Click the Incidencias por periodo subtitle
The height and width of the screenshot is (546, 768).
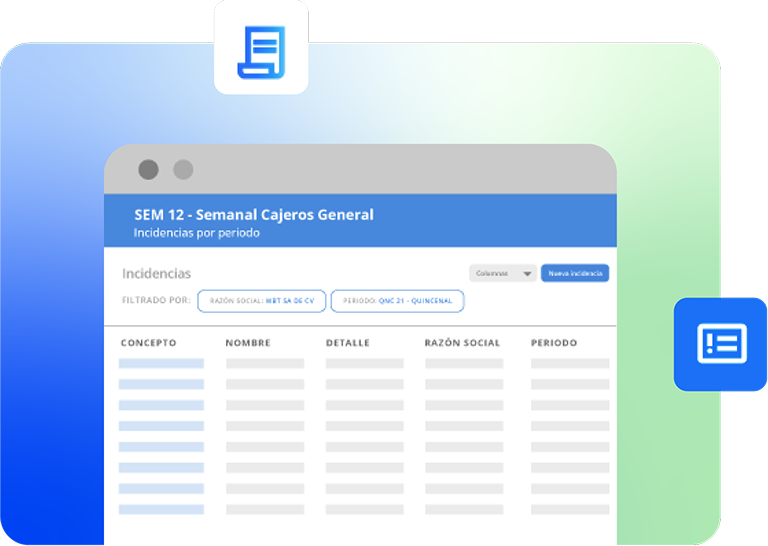[x=197, y=233]
